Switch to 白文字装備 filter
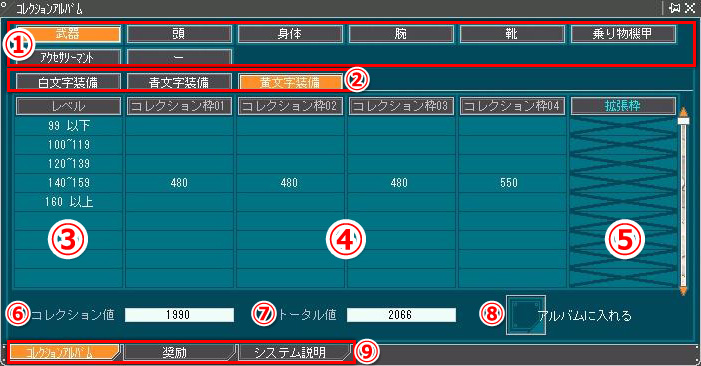Screen dimensions: 701x366 pos(68,82)
